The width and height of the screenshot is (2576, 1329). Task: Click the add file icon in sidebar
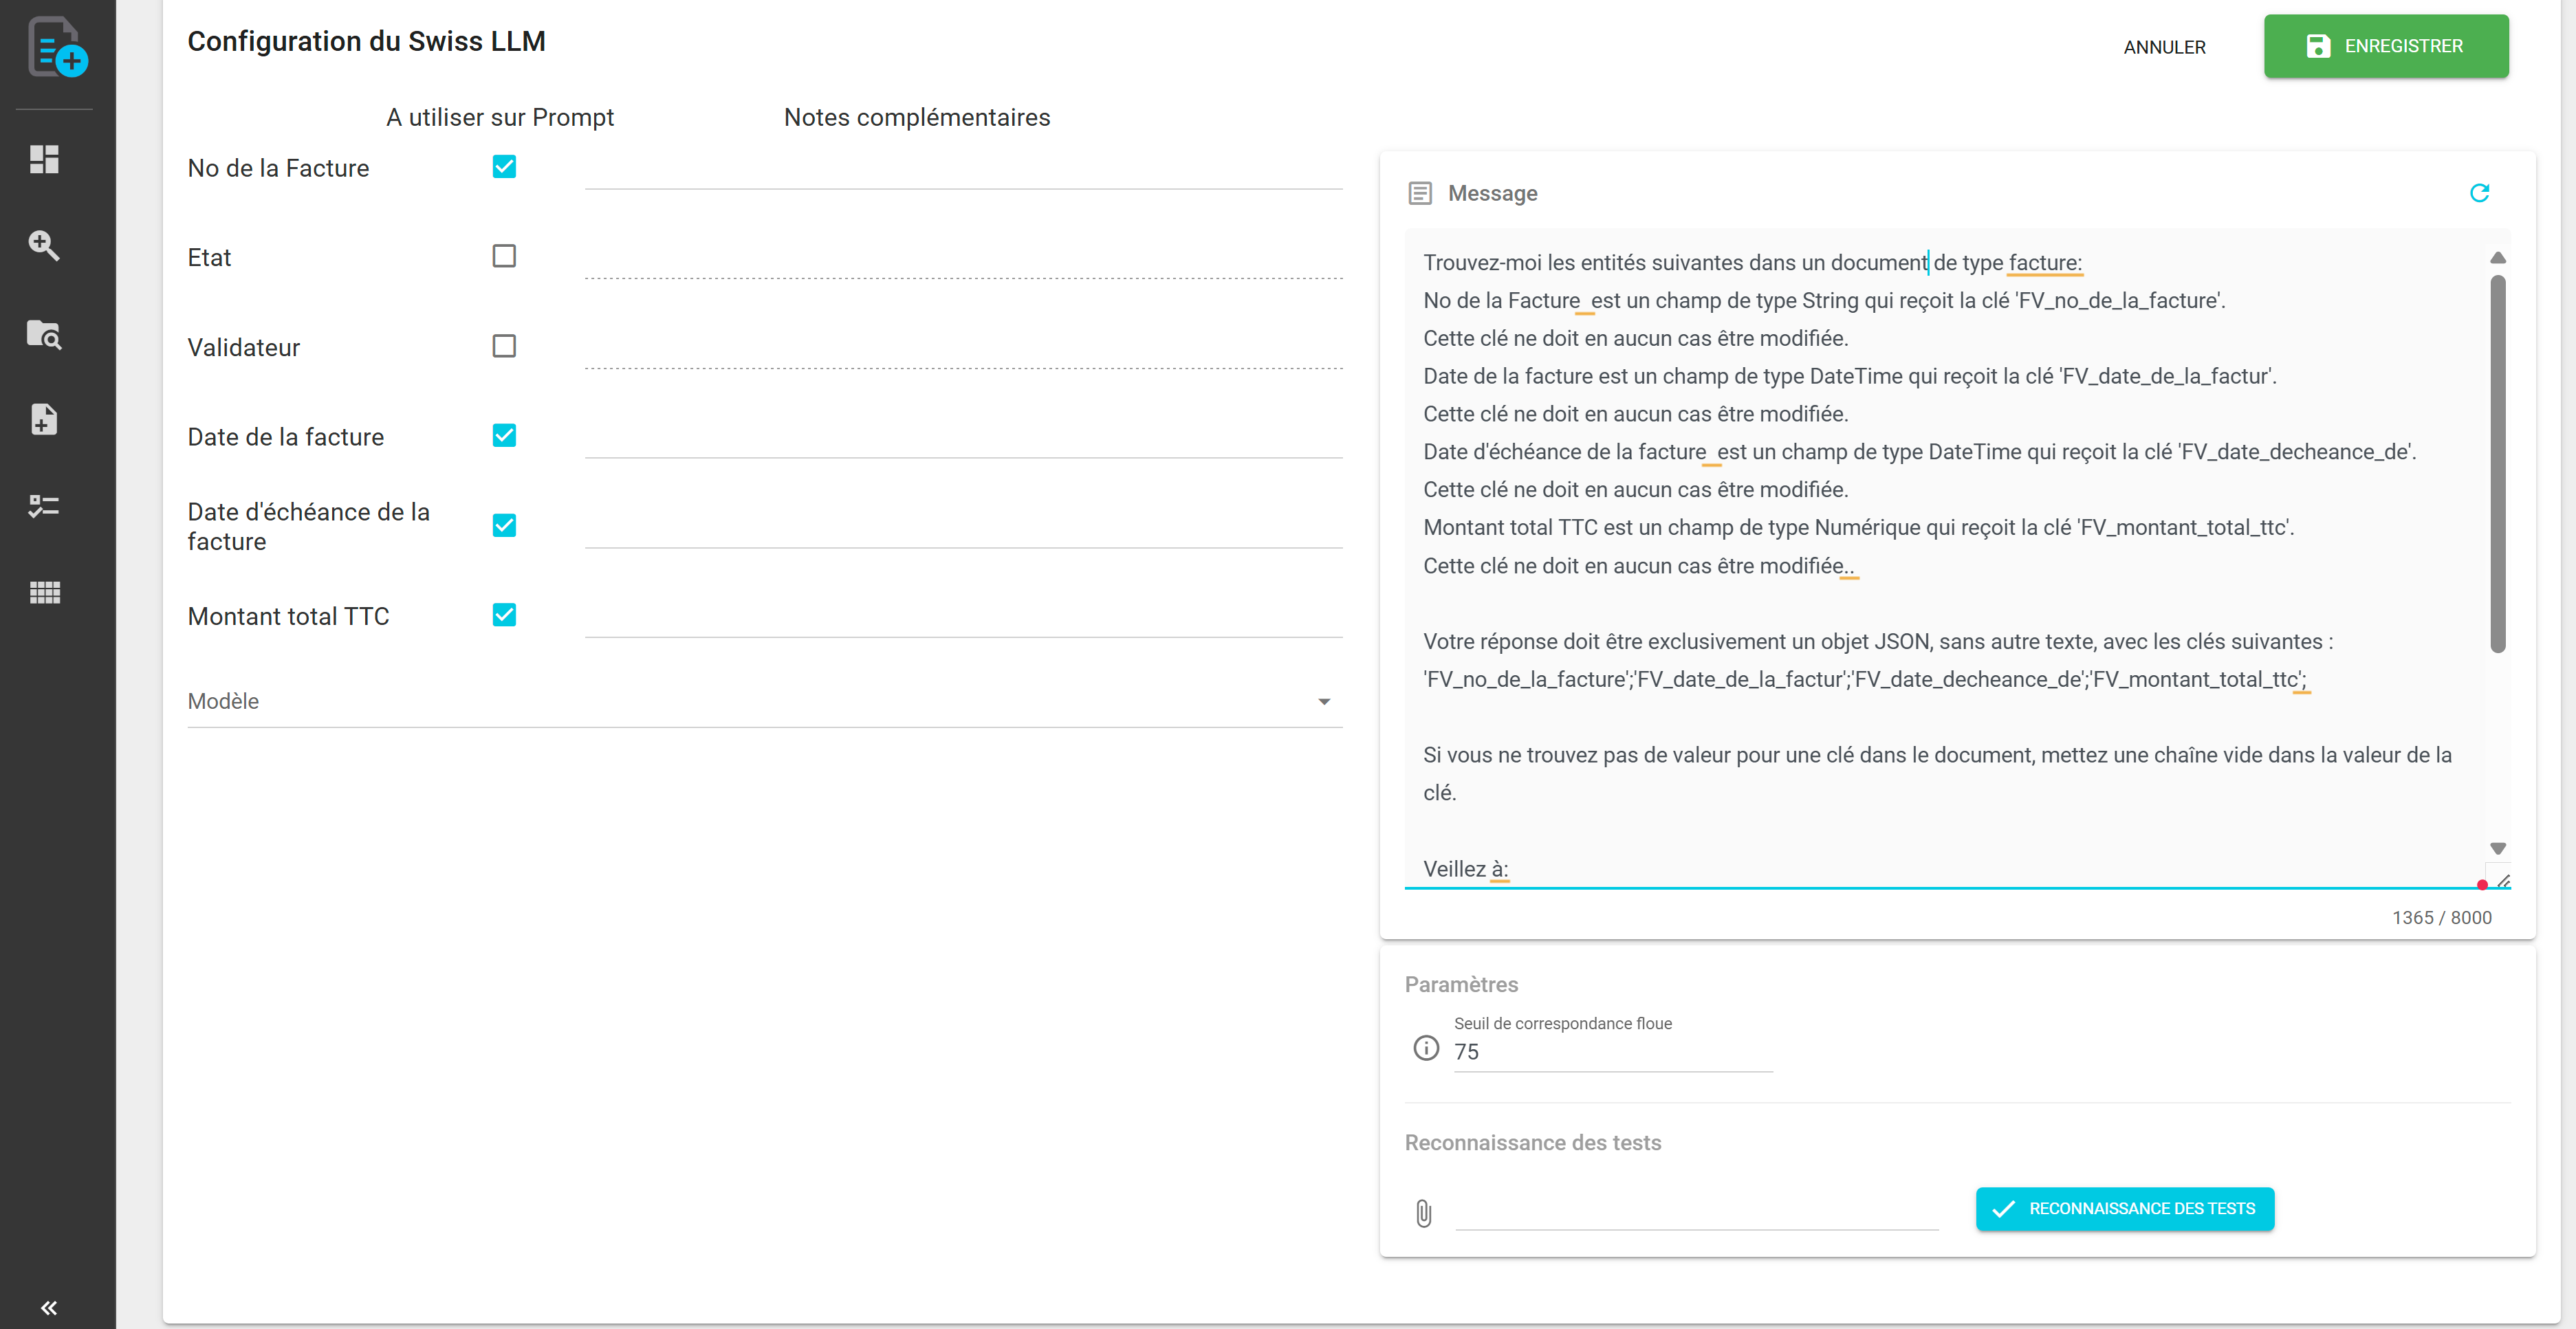(44, 420)
